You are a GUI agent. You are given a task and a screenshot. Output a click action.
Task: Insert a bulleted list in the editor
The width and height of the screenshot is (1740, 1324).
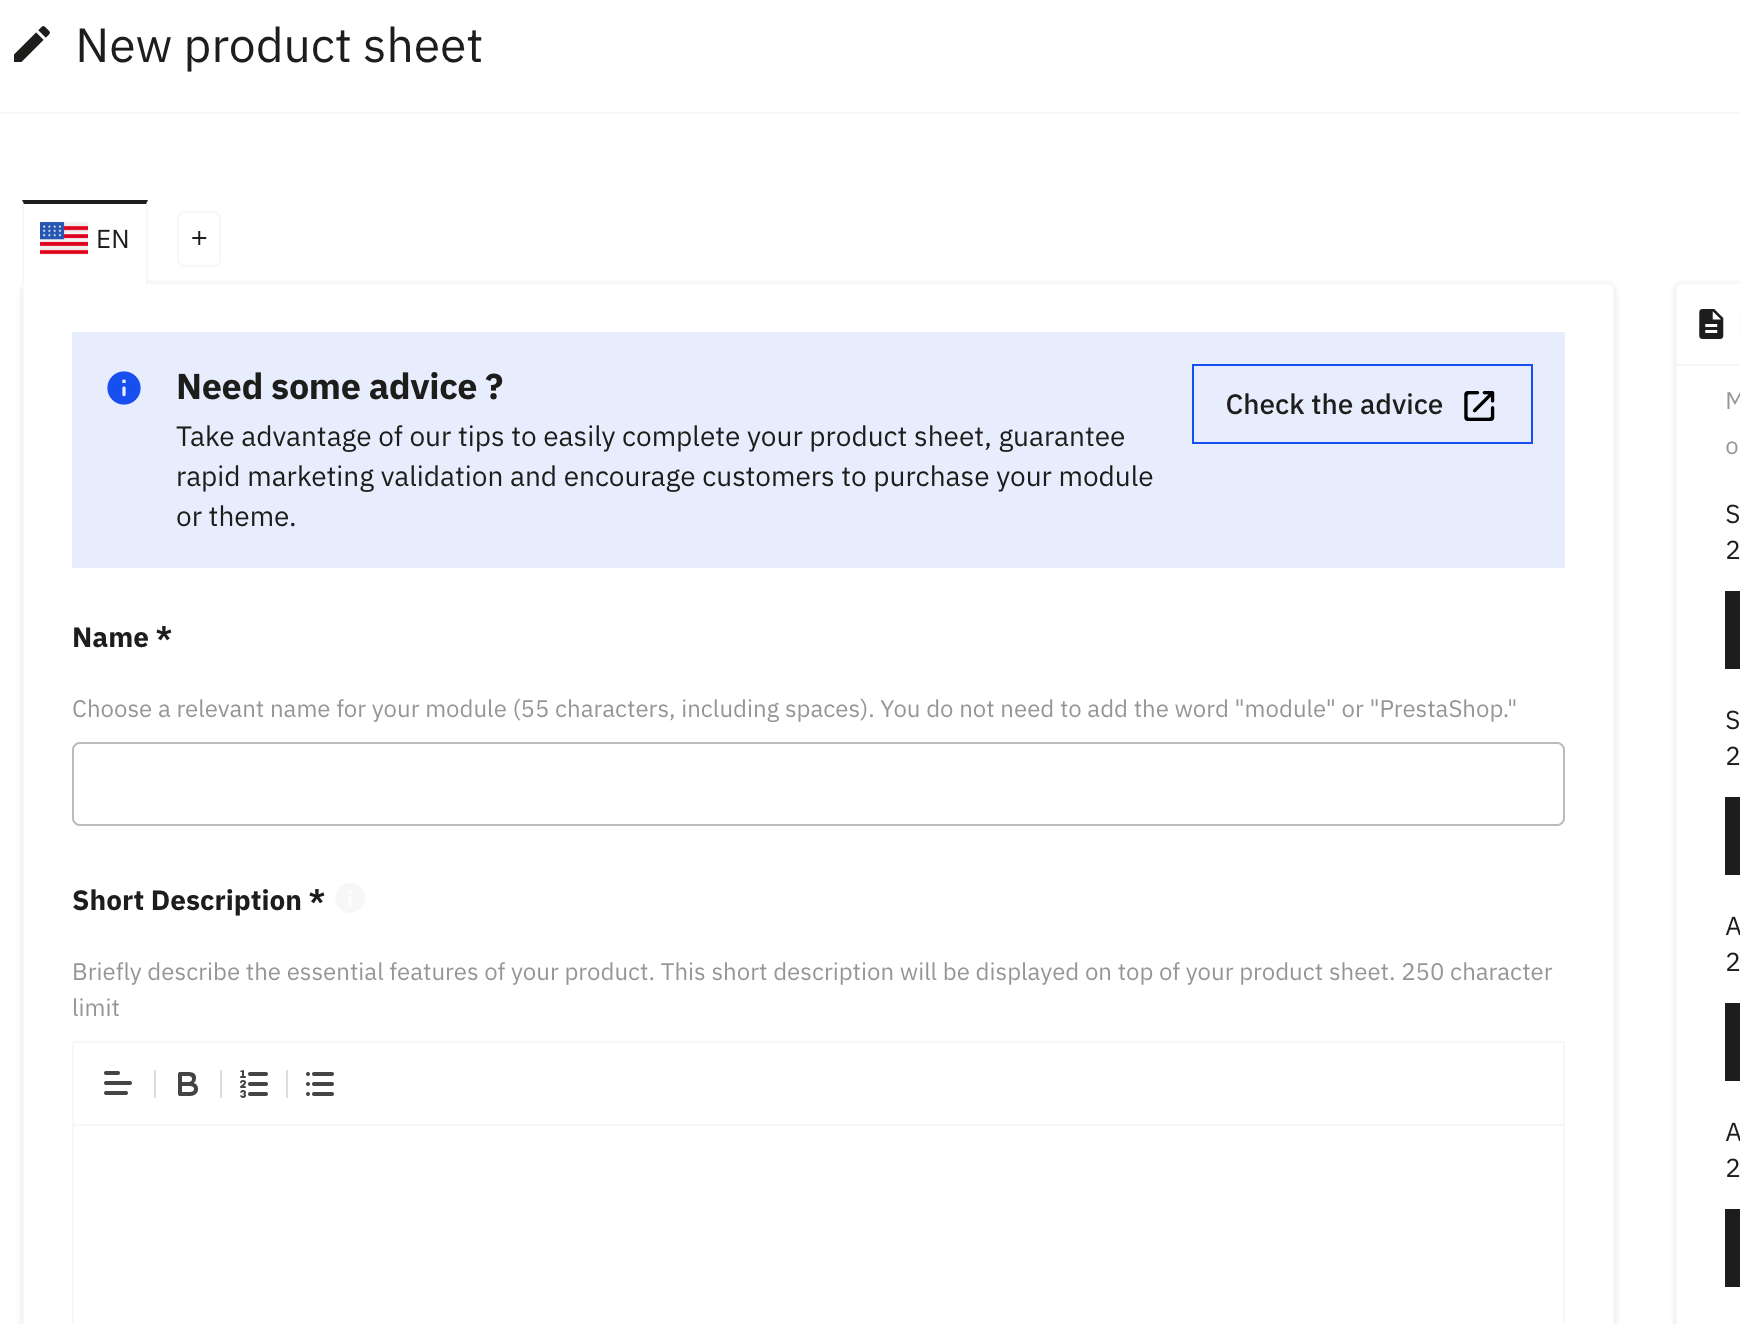pos(320,1084)
